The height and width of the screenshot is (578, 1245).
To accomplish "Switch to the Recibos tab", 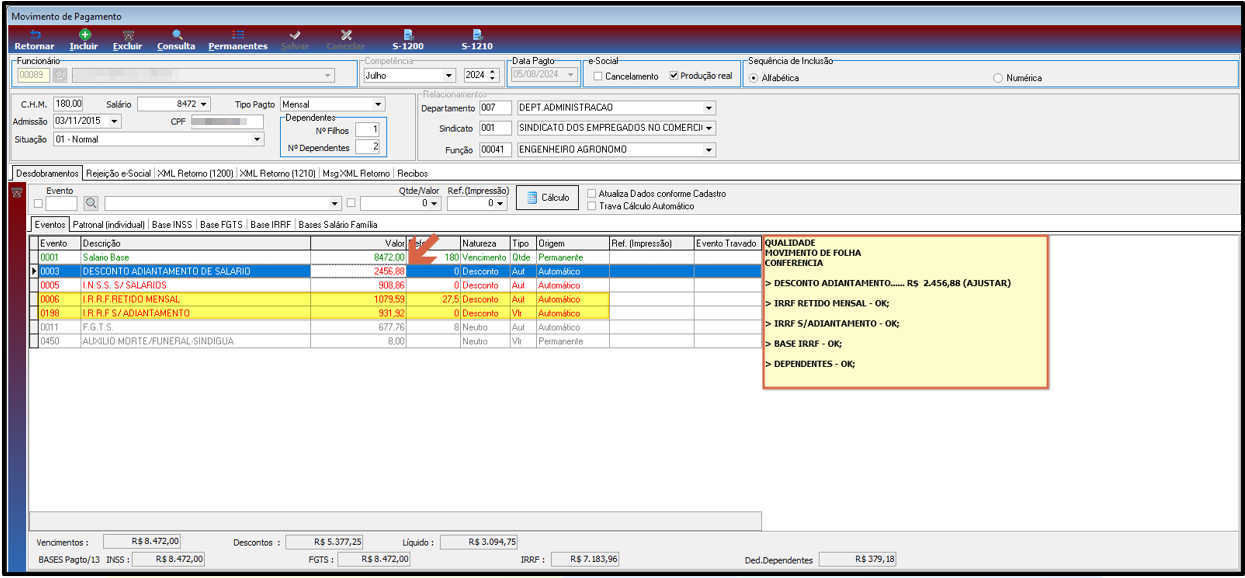I will point(413,173).
